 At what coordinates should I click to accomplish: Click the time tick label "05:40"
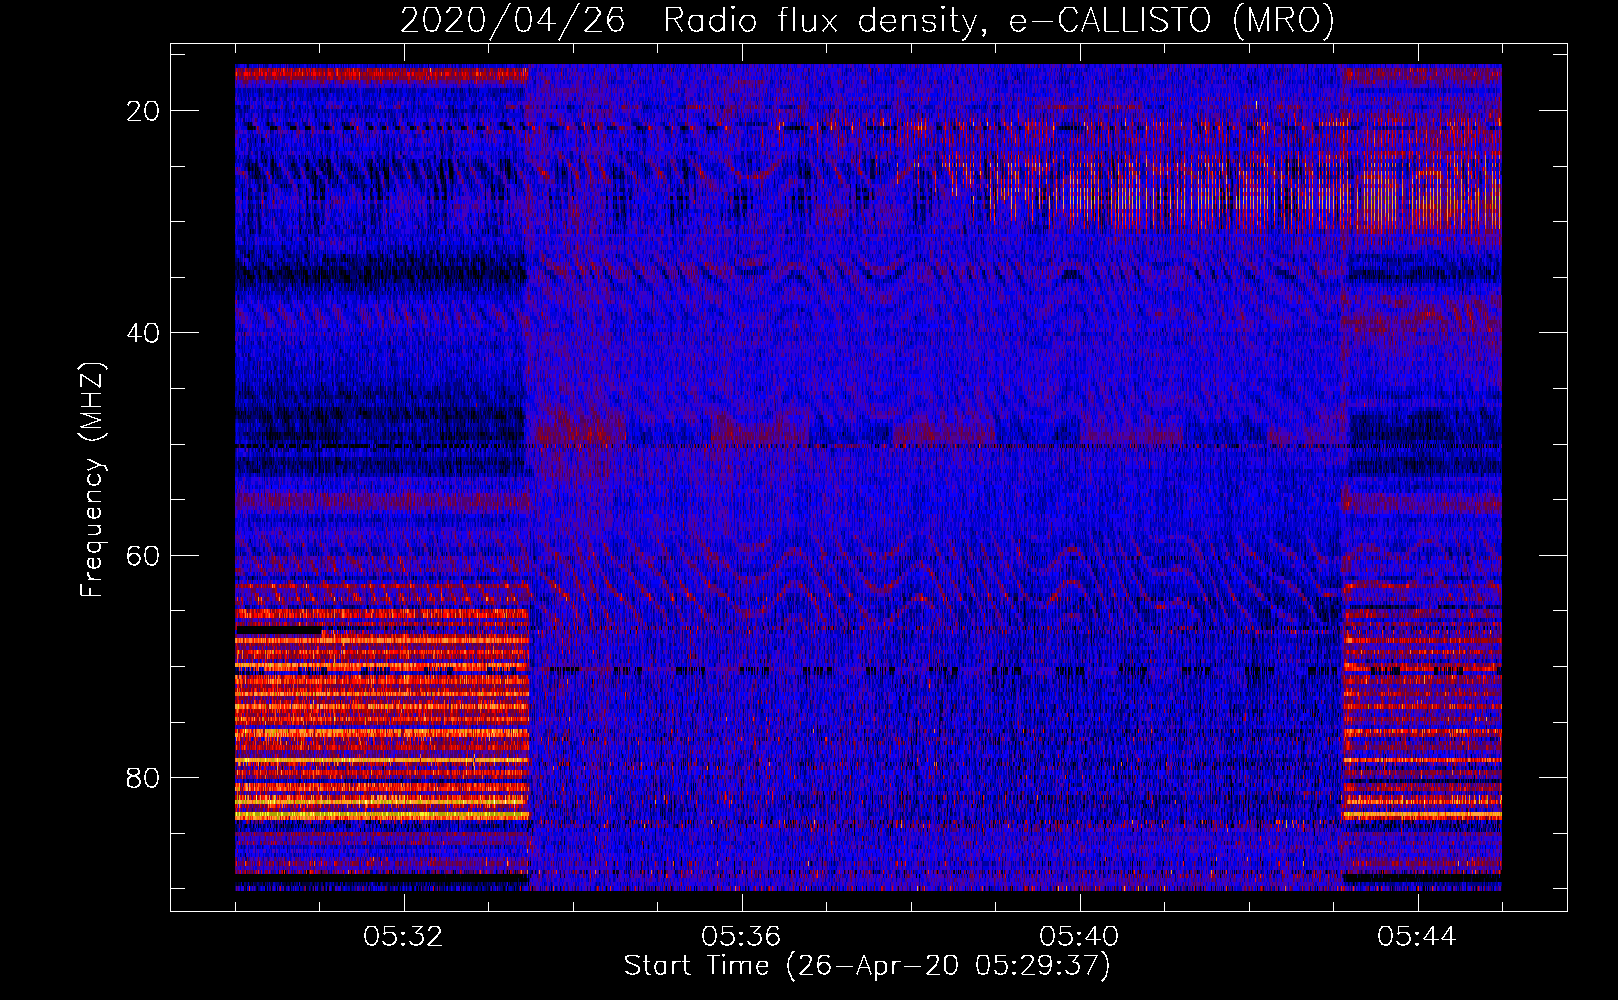(1079, 937)
